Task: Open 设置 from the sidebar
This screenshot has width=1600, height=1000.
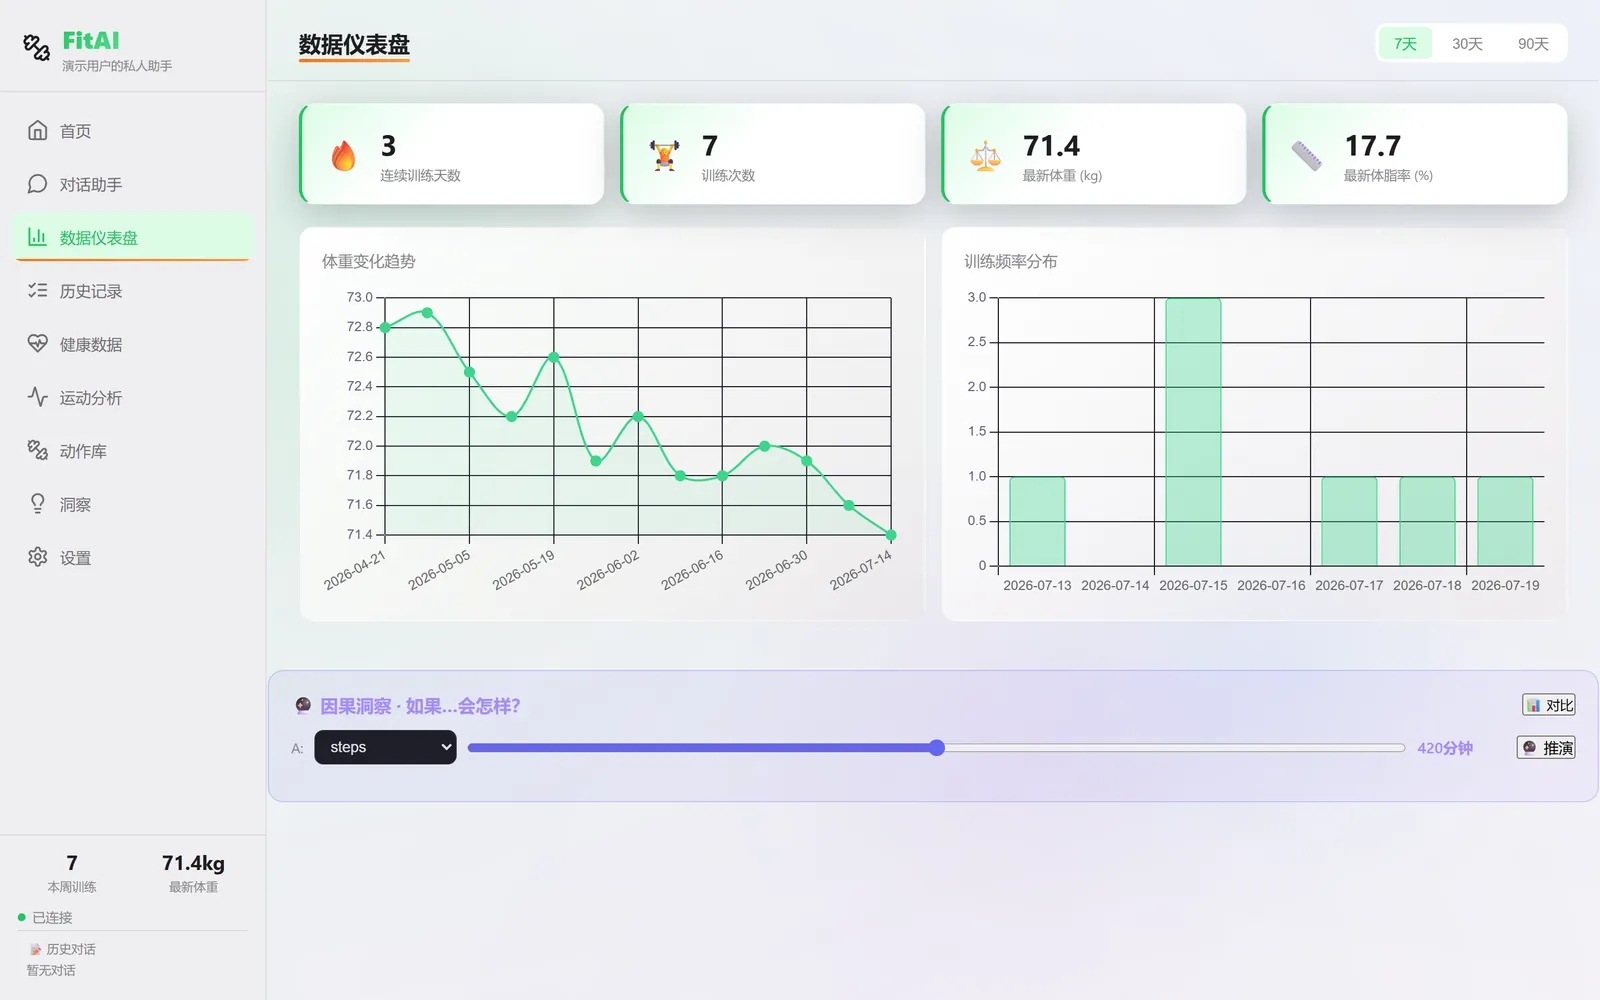Action: [132, 557]
